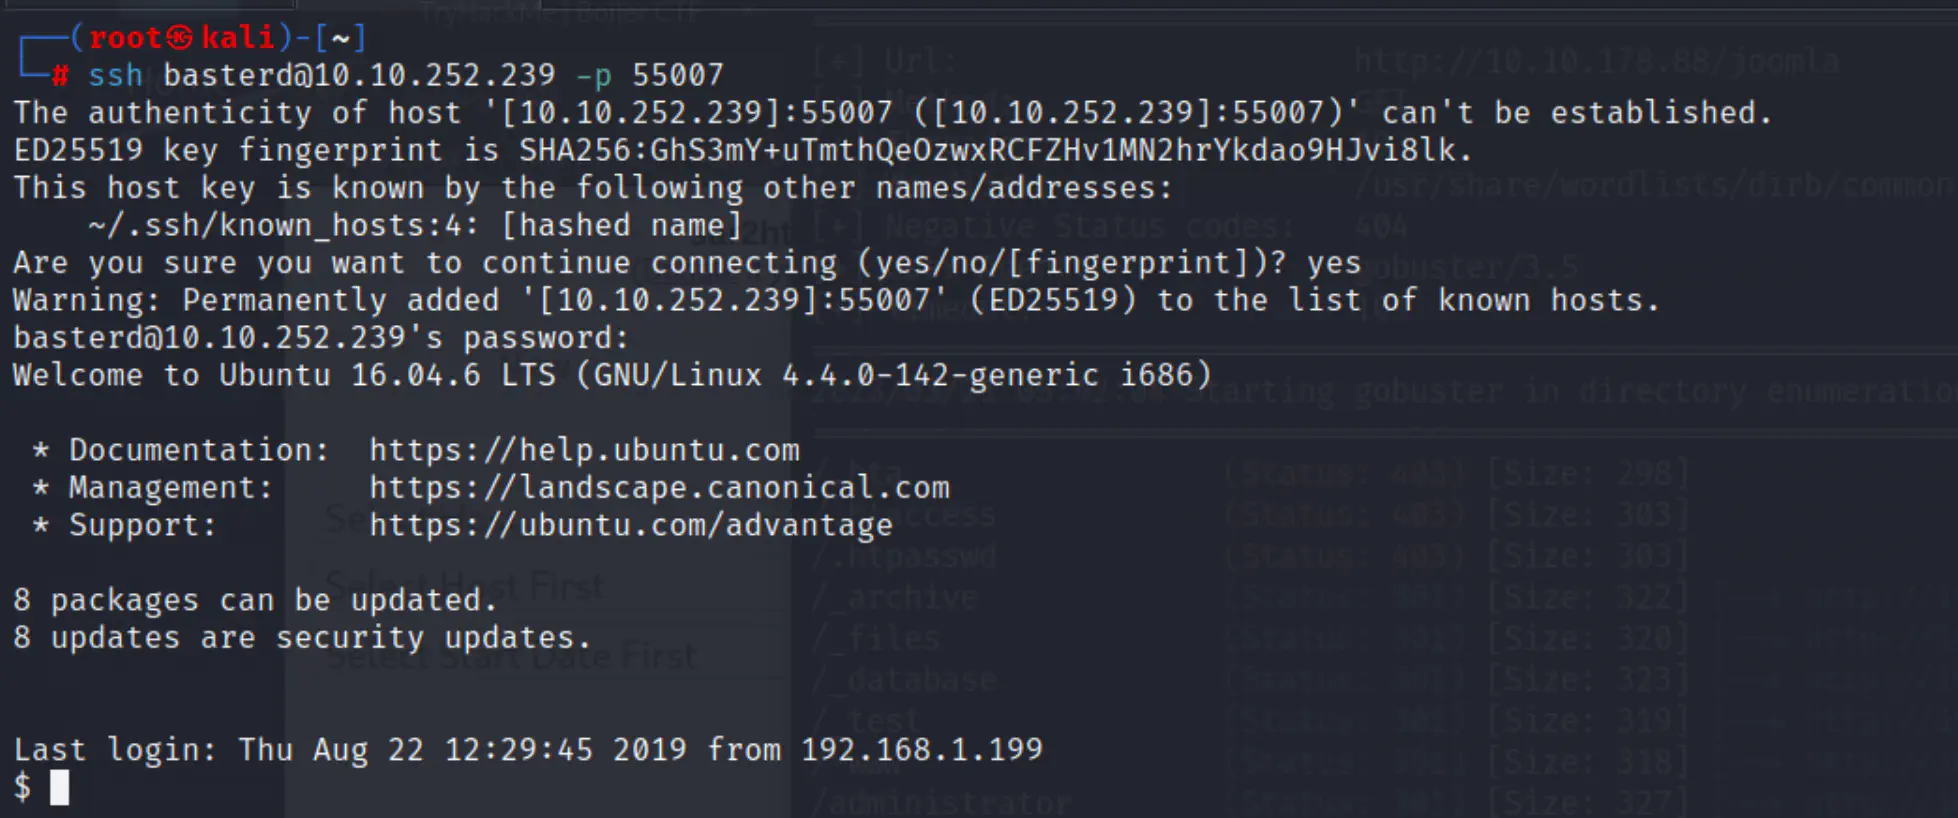Click the "~" directory in prompt brackets
This screenshot has height=818, width=1958.
[x=340, y=38]
